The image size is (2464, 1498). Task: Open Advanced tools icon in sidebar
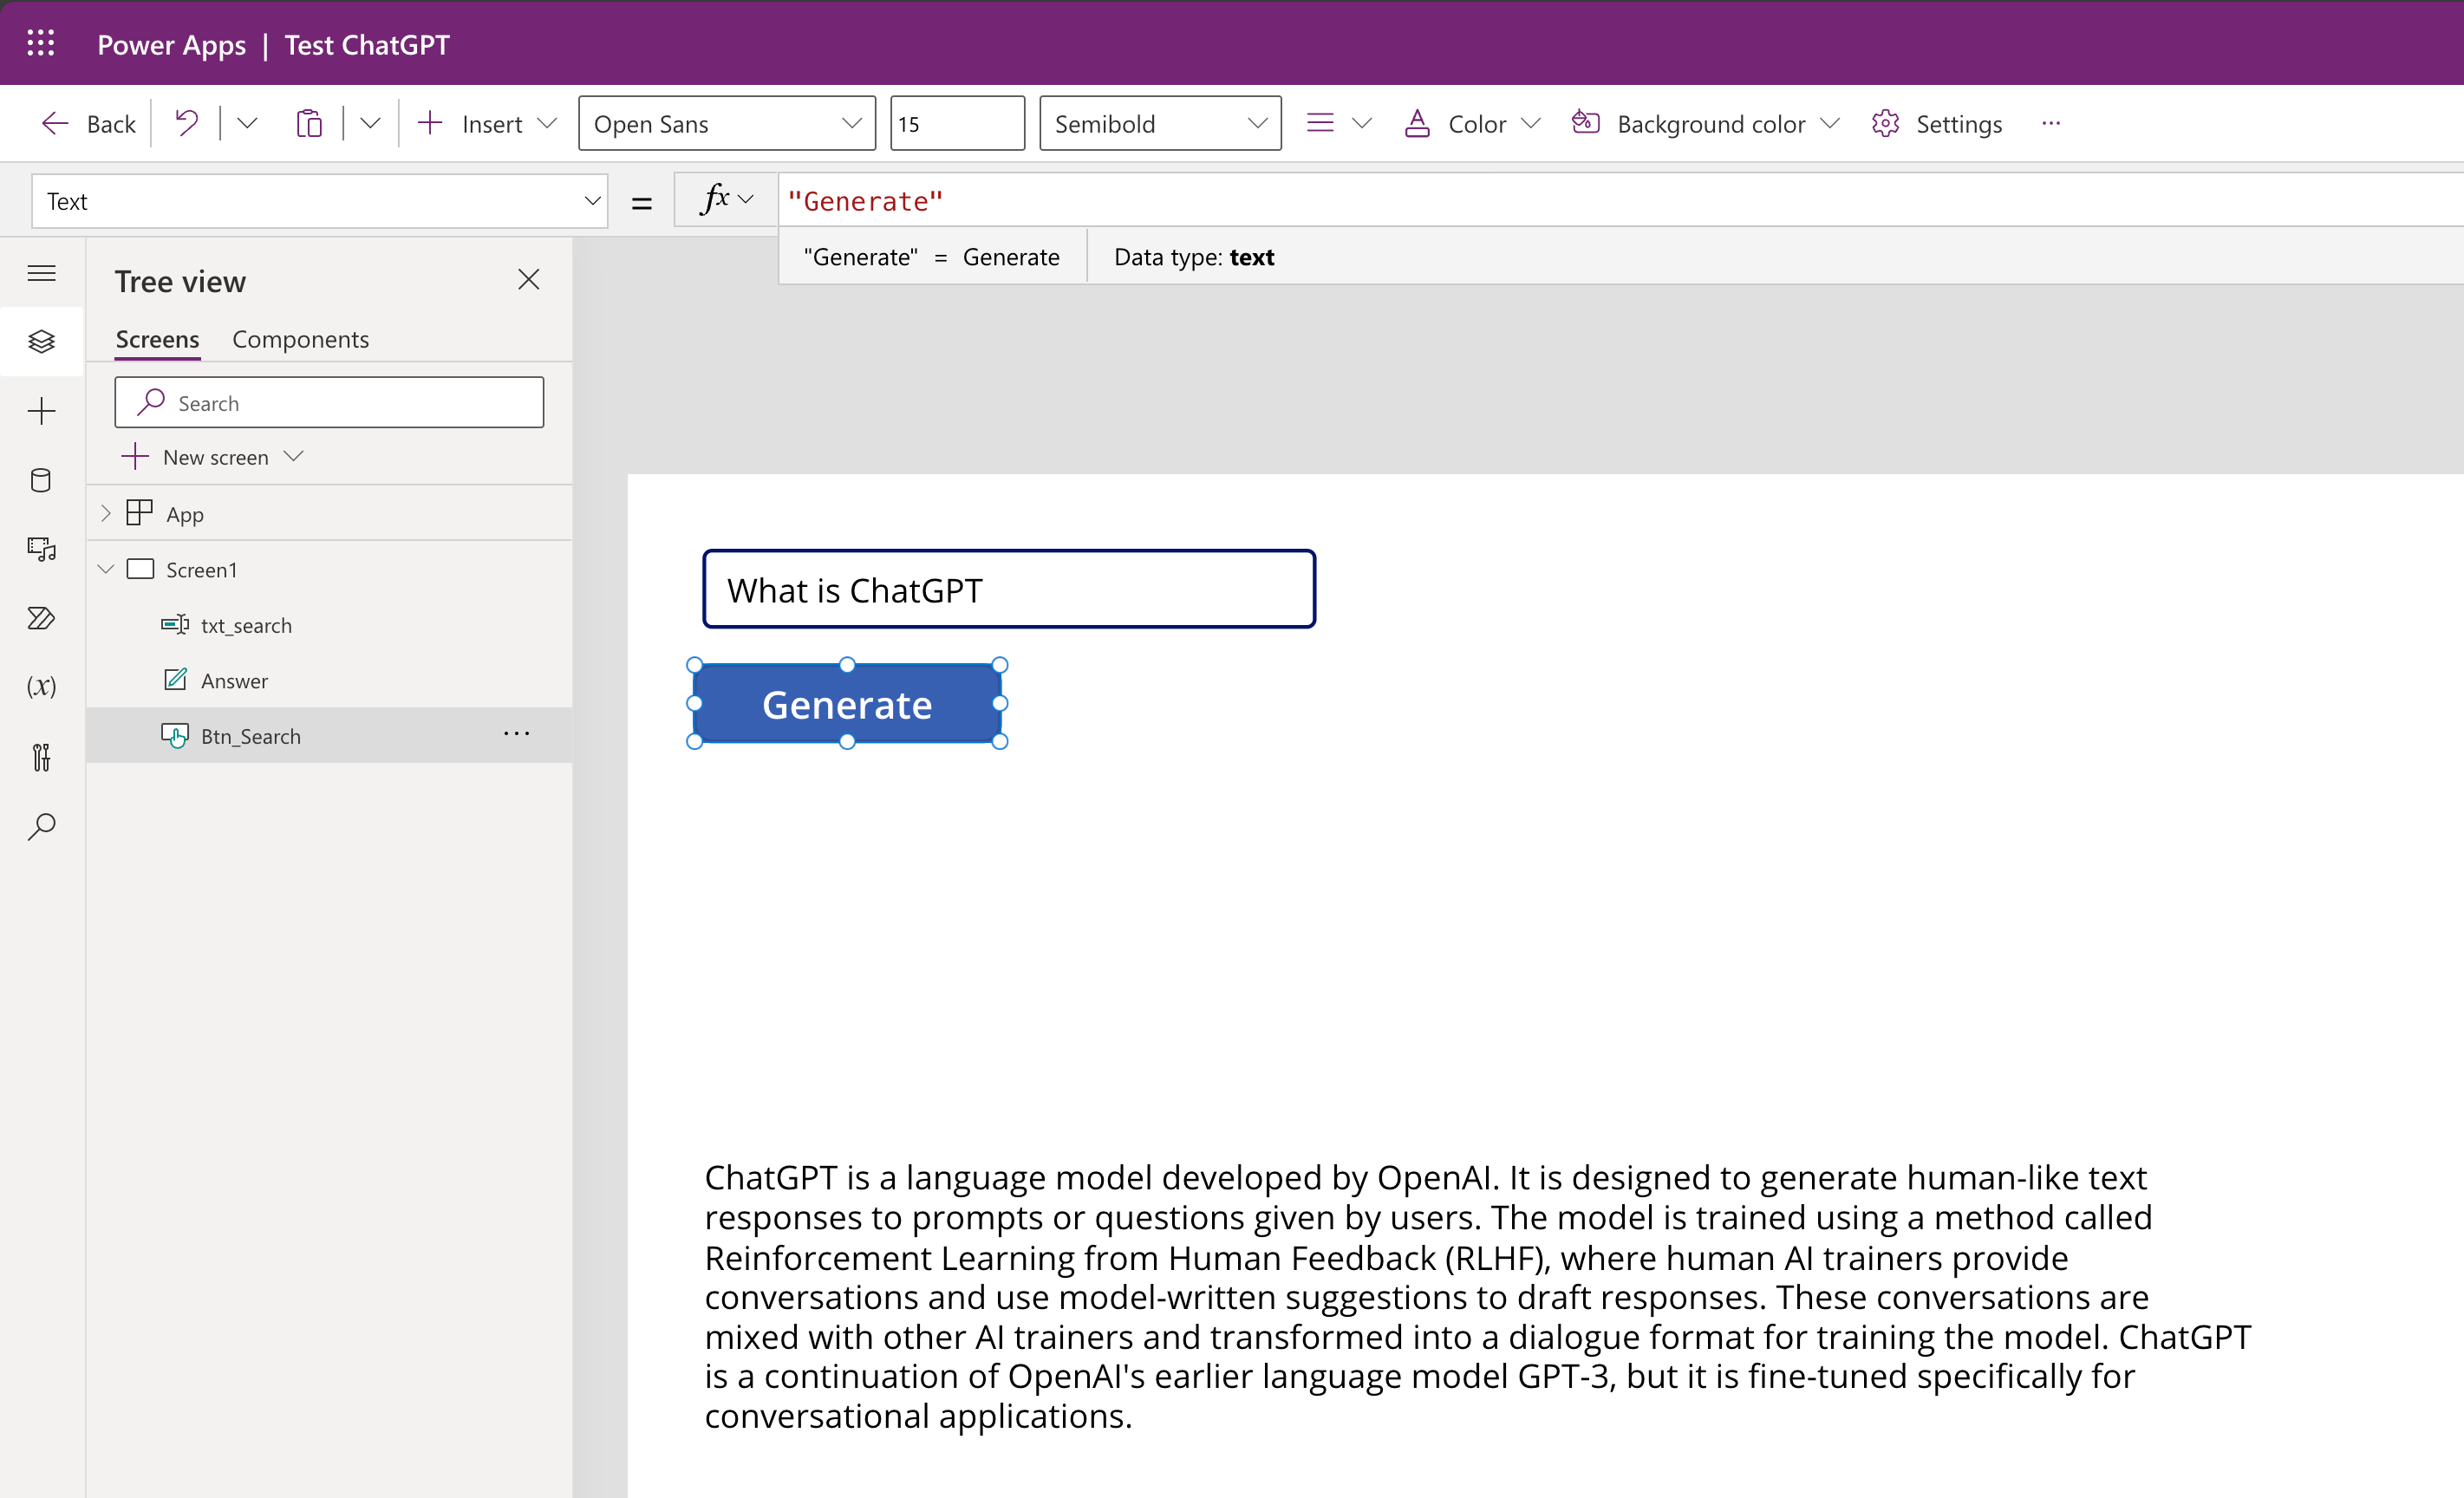pyautogui.click(x=41, y=757)
